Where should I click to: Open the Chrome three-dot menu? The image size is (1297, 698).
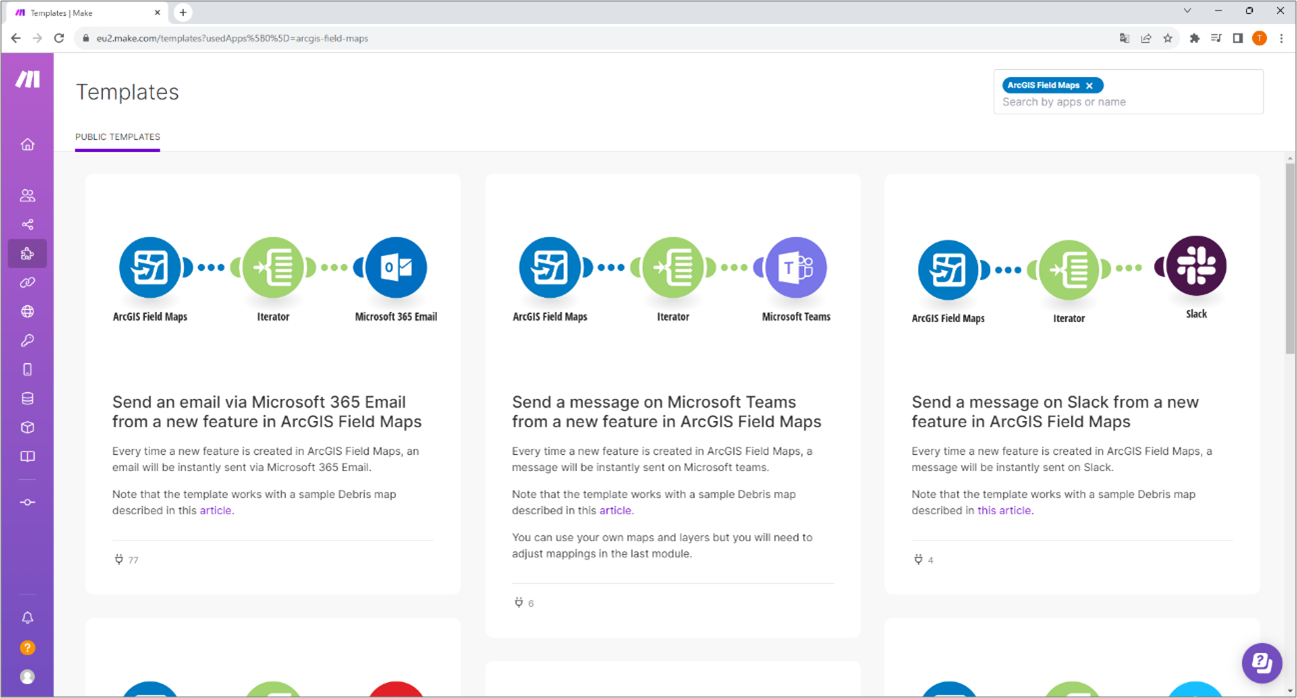point(1281,38)
